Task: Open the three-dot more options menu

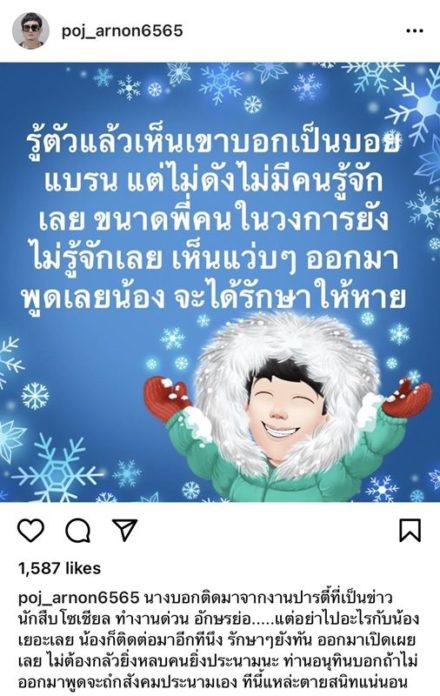Action: click(x=415, y=31)
